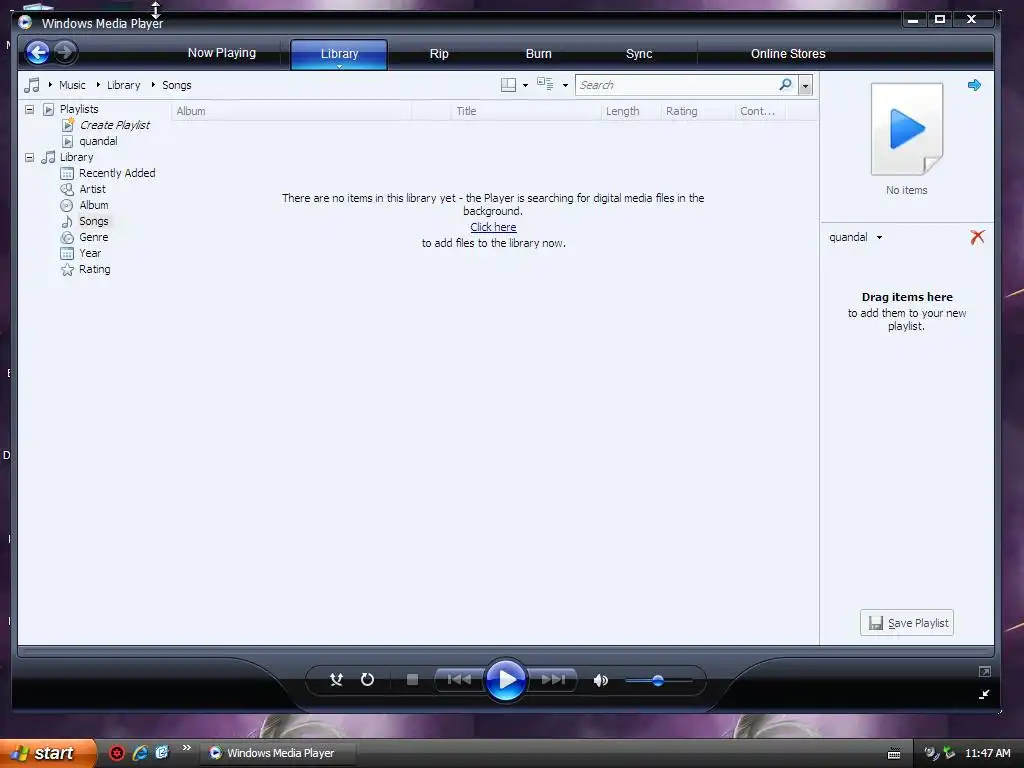Screen dimensions: 1024x768
Task: Click the Search input field
Action: 677,85
